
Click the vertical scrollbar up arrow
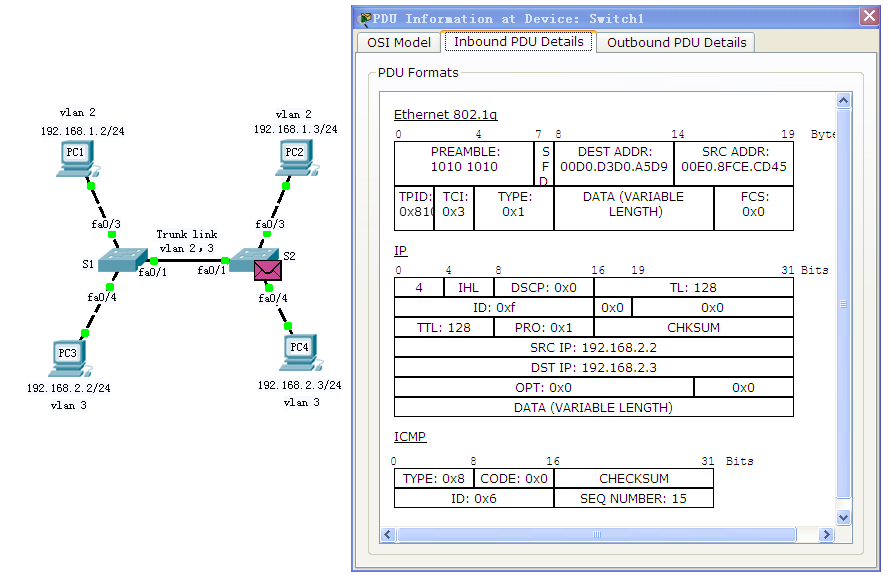pos(844,101)
